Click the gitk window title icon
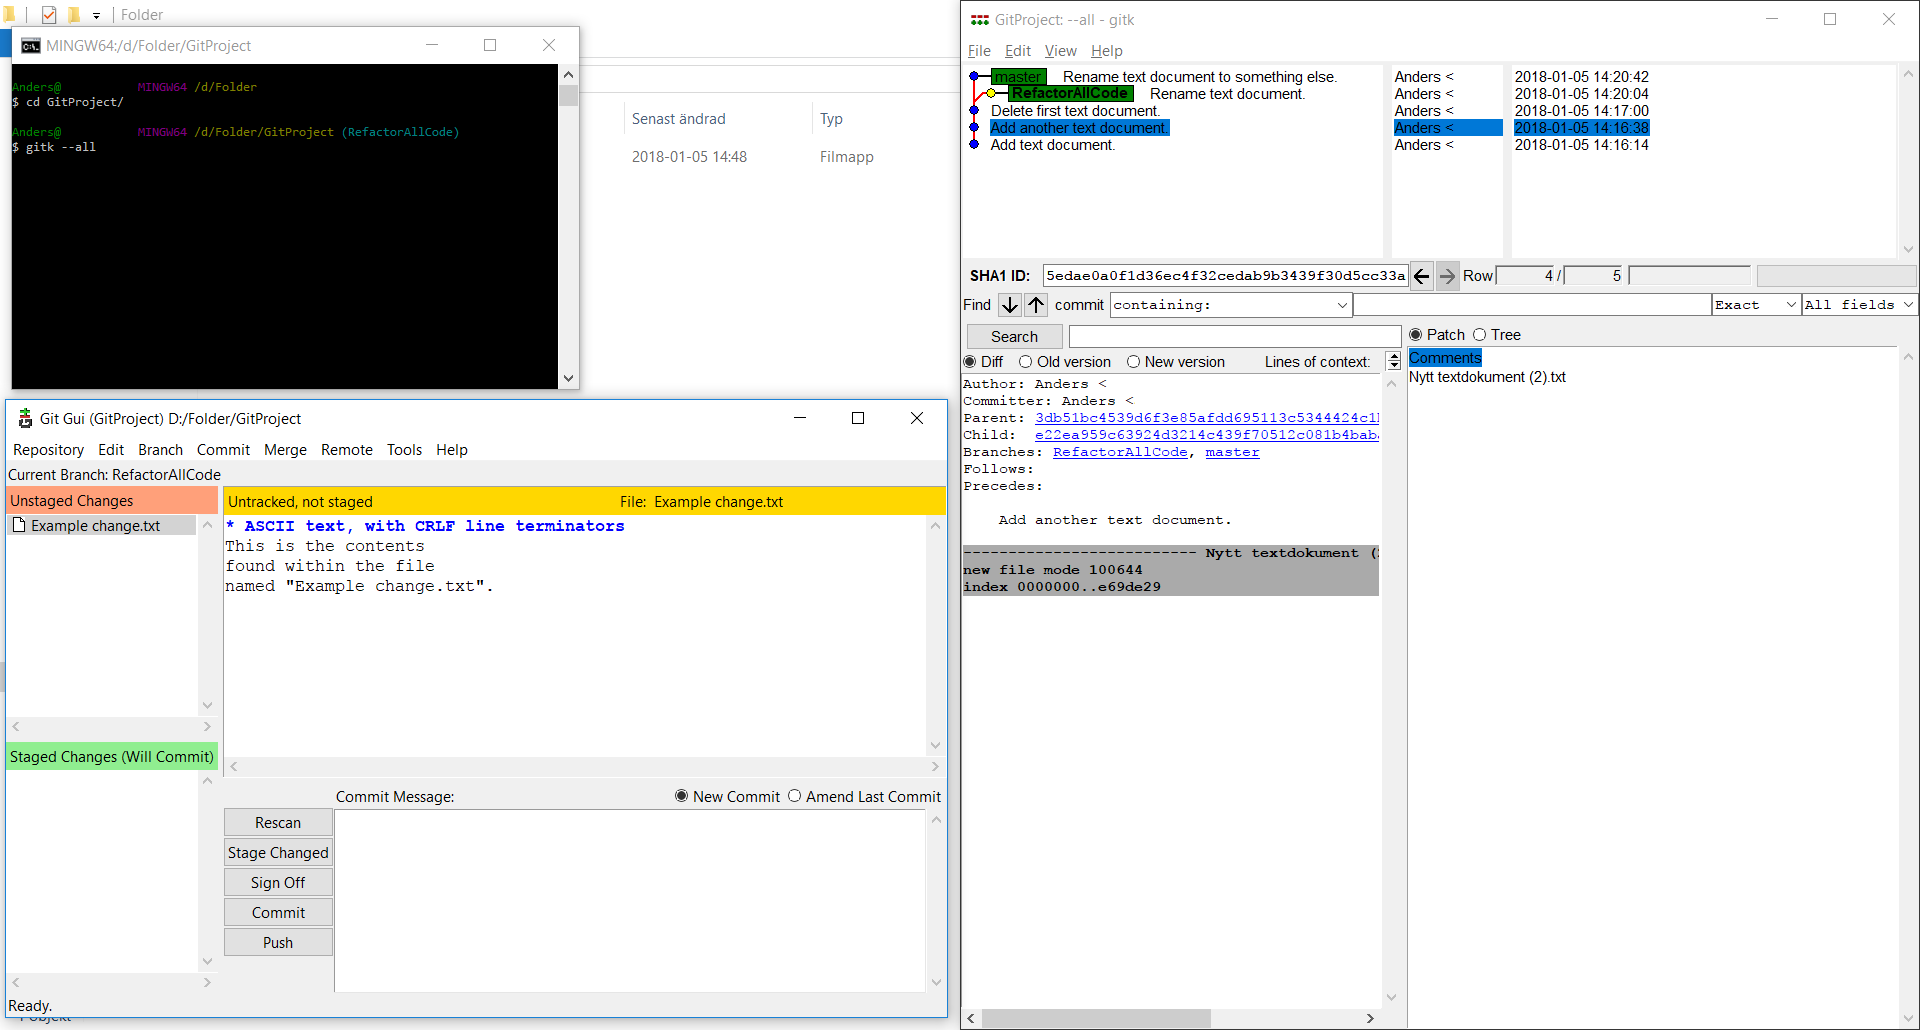 tap(979, 20)
